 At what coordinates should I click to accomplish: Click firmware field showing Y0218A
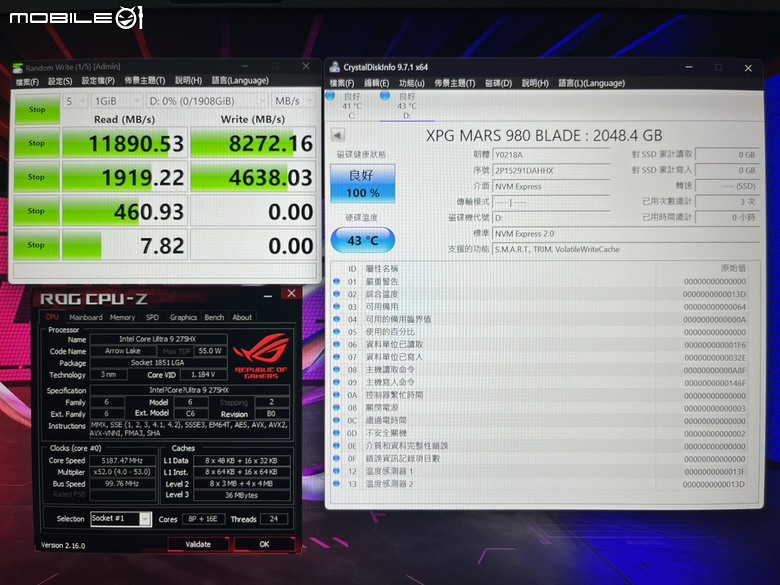[551, 155]
